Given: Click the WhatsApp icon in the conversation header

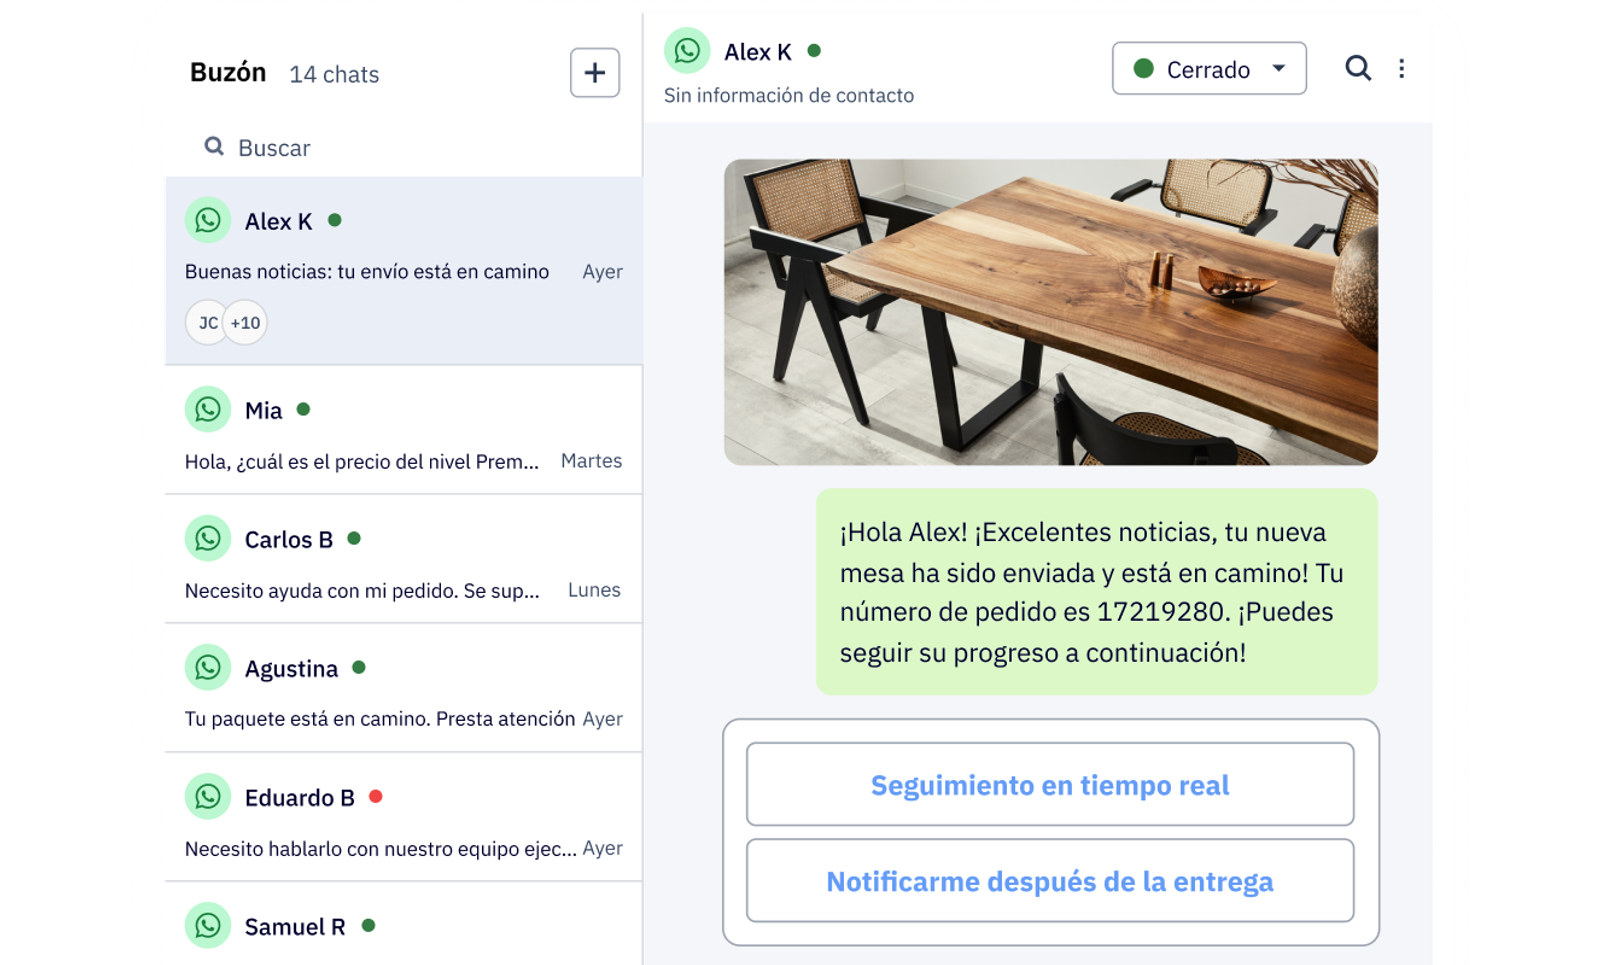Looking at the screenshot, I should click(x=687, y=50).
